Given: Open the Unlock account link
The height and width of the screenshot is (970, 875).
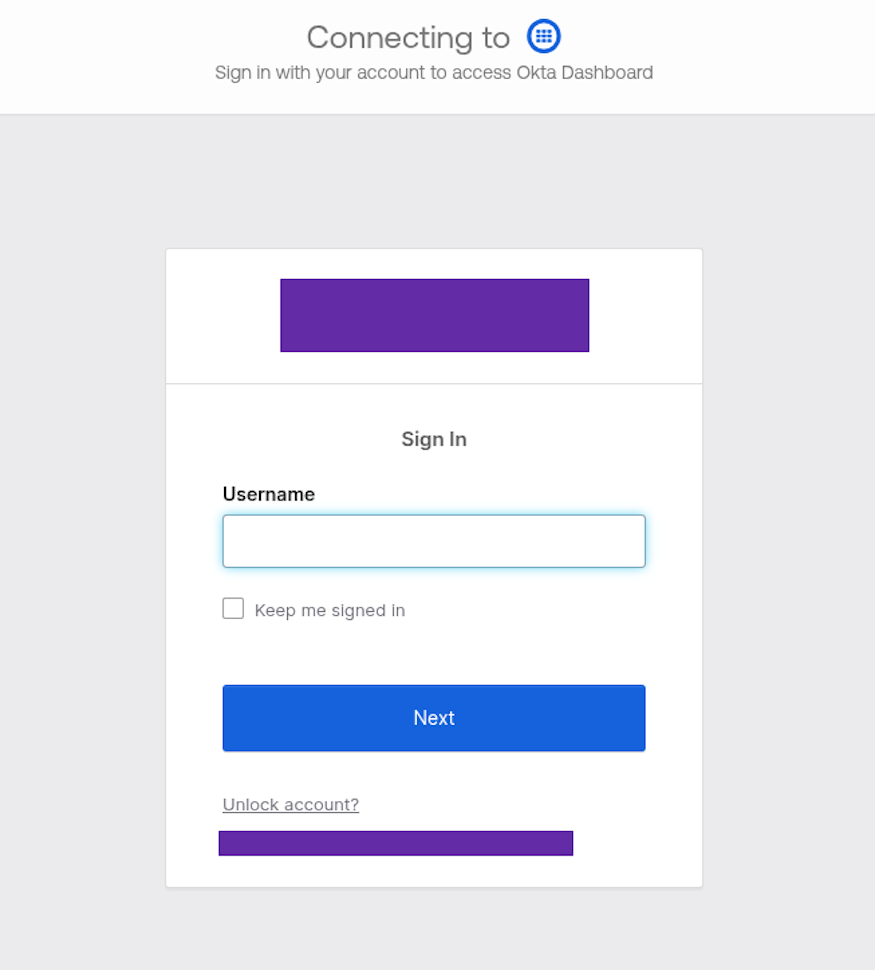Looking at the screenshot, I should 290,804.
